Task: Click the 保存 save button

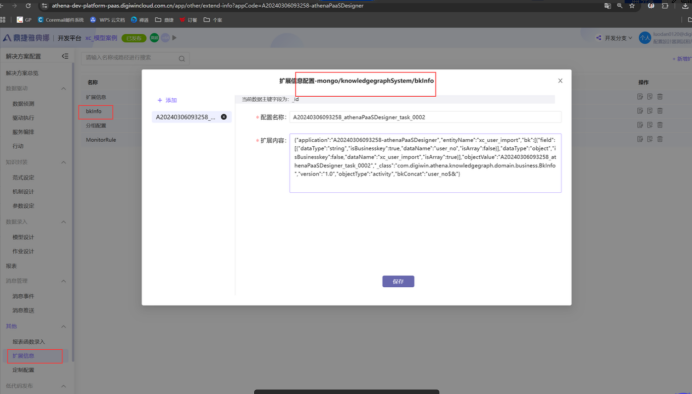Action: click(x=398, y=281)
